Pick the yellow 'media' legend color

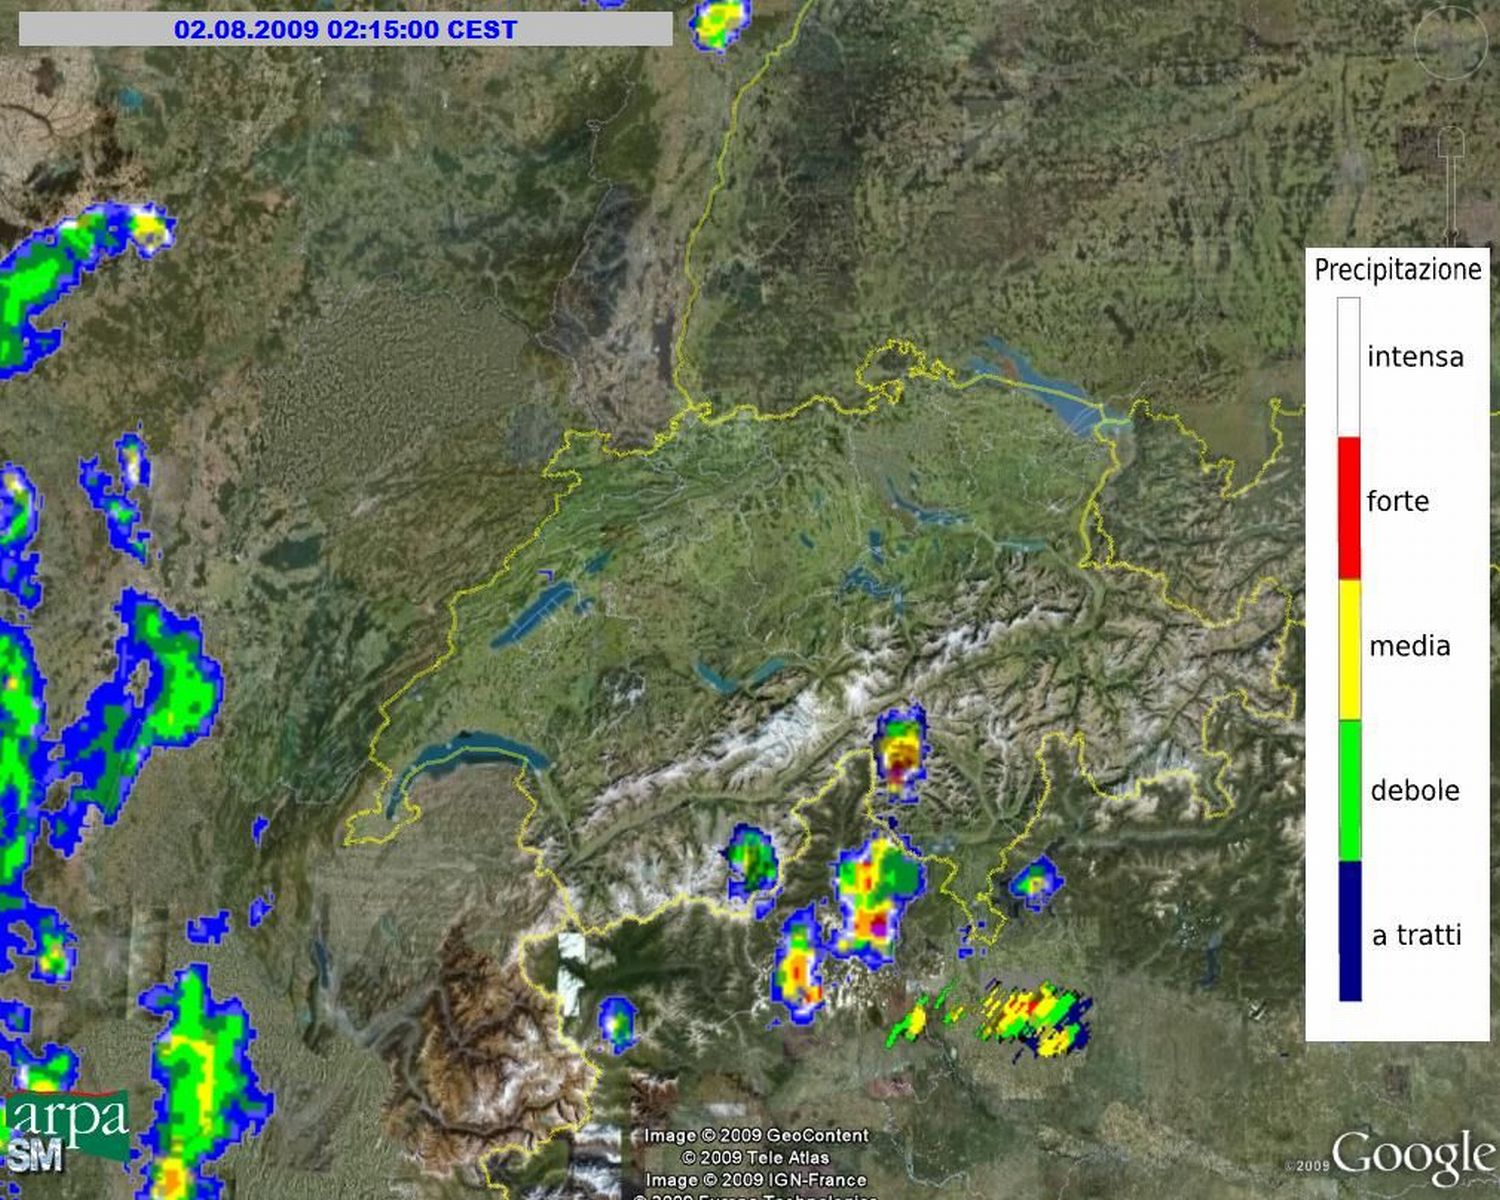(x=1349, y=650)
